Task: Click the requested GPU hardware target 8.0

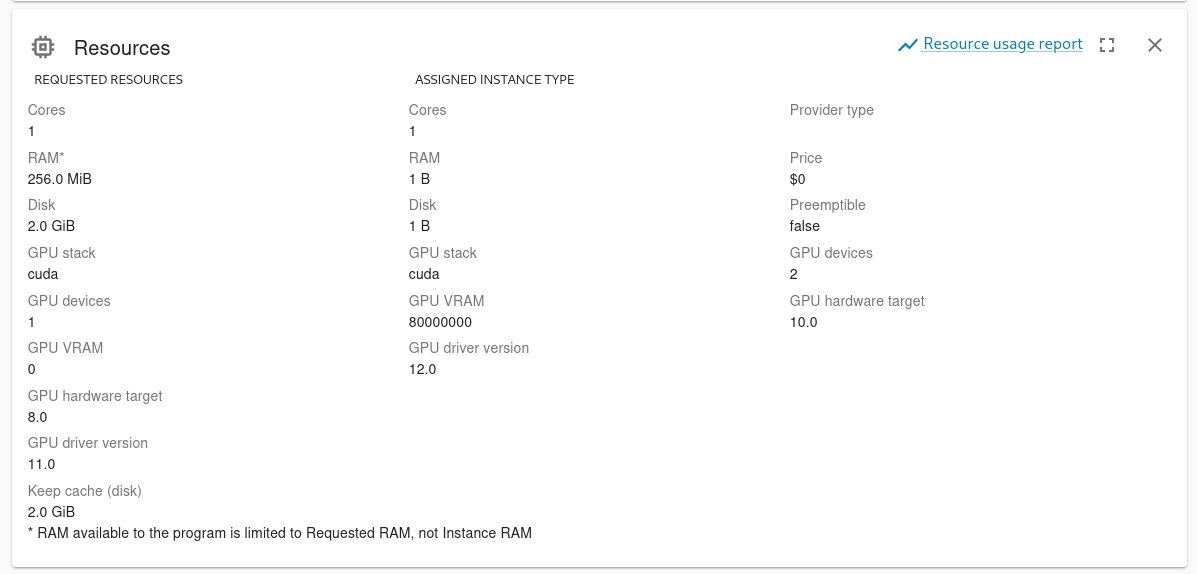Action: coord(37,417)
